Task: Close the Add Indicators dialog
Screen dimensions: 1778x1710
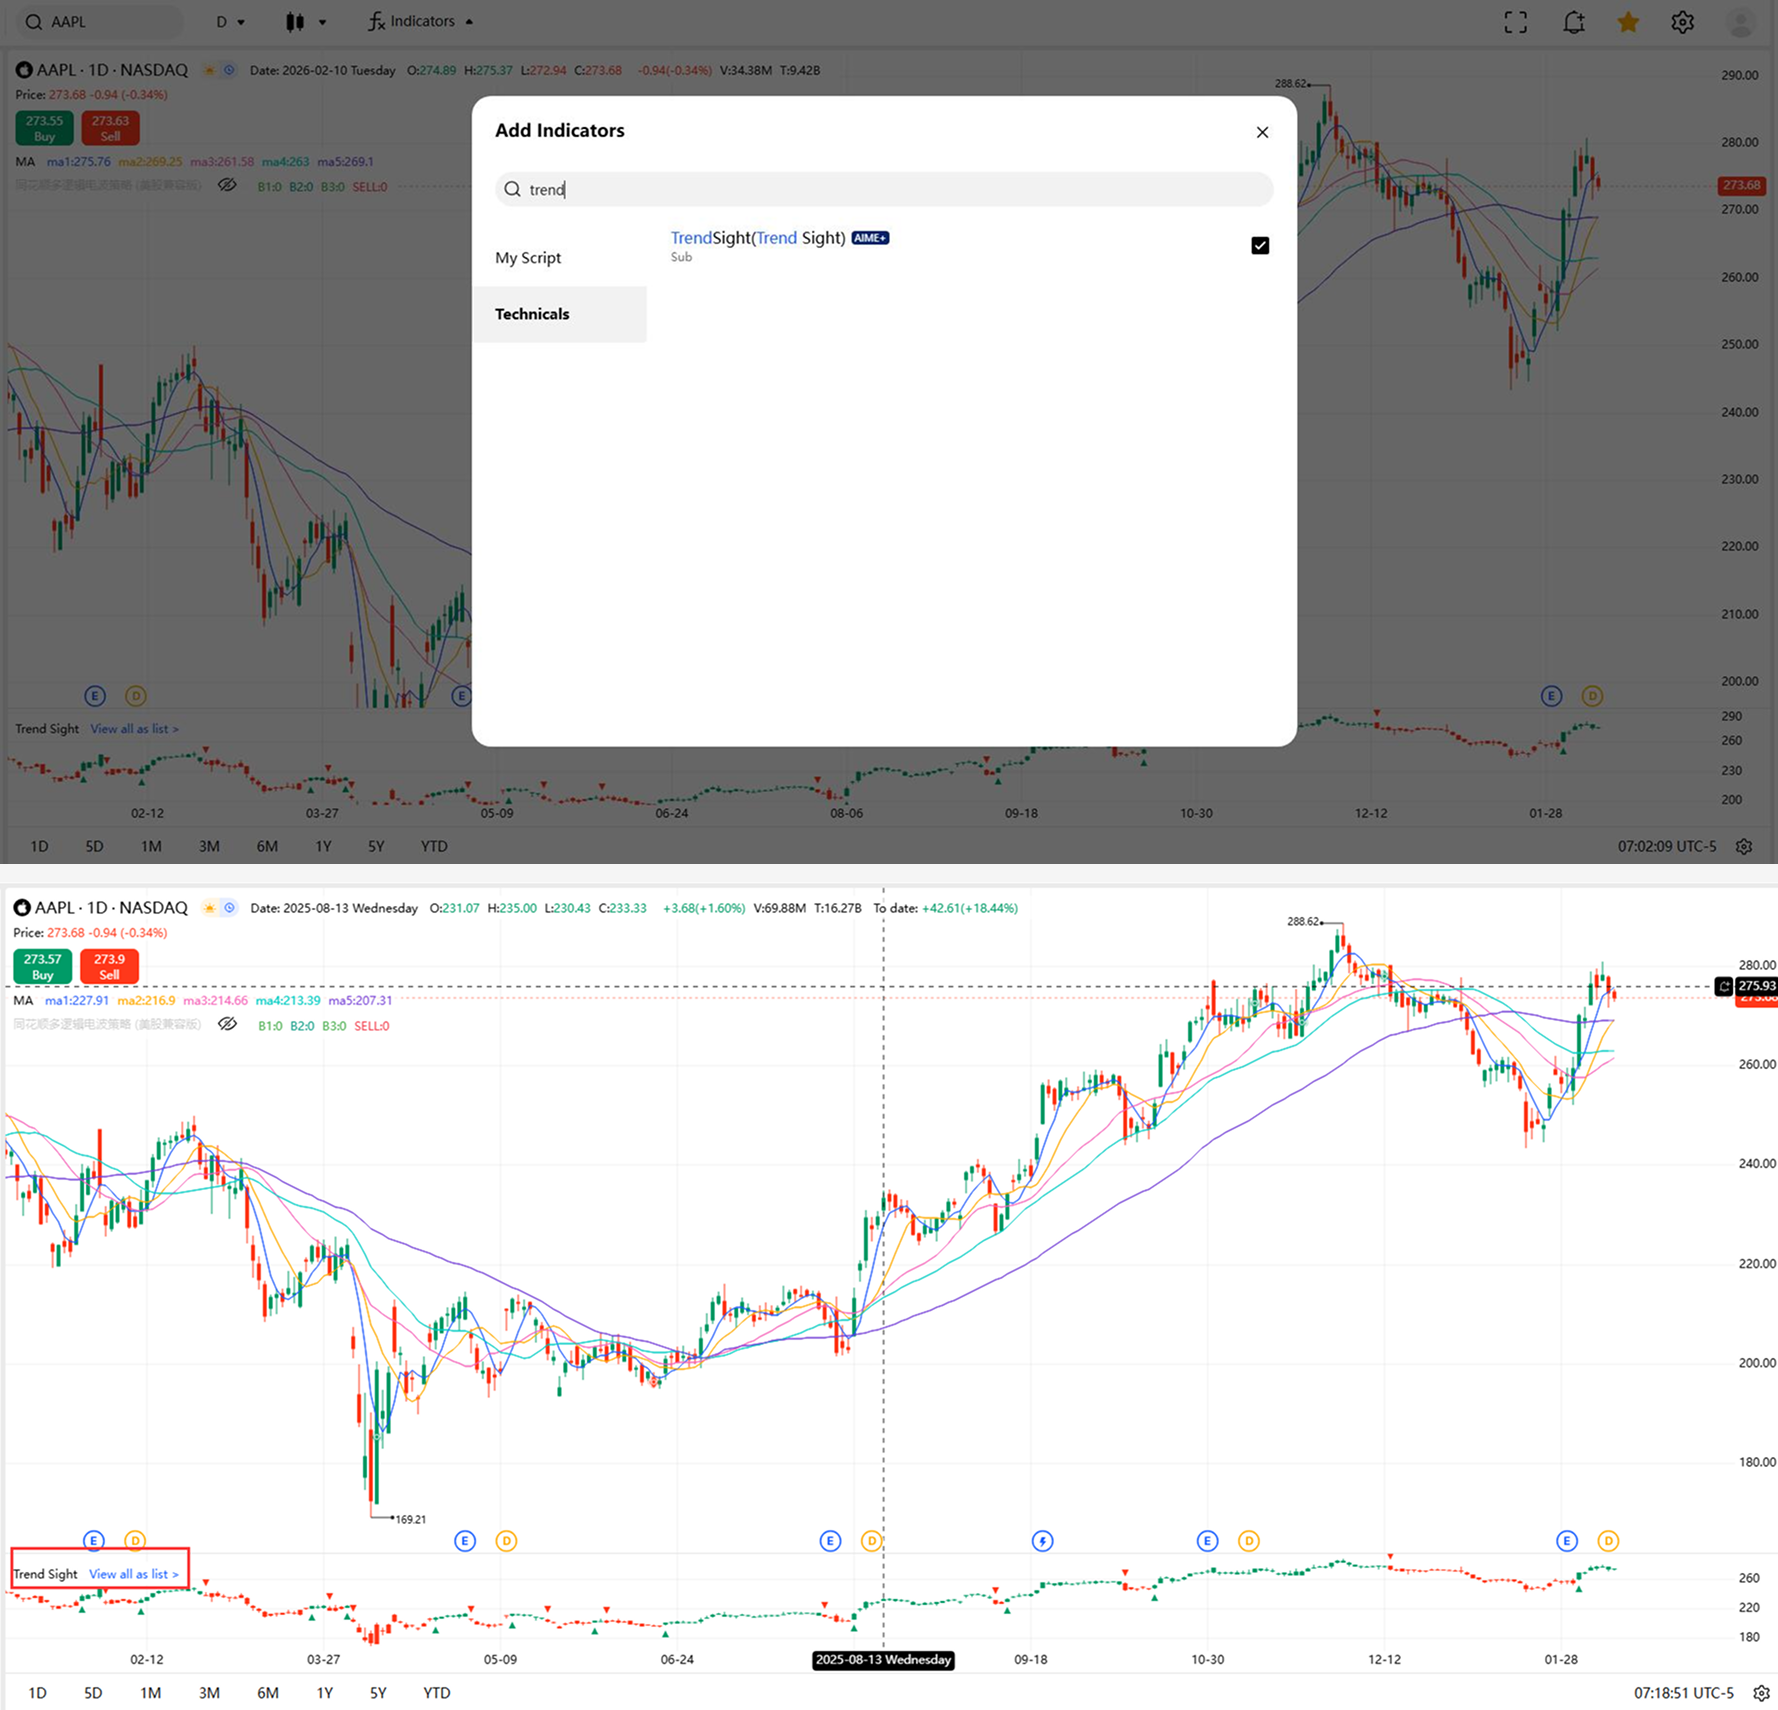Action: pyautogui.click(x=1262, y=132)
